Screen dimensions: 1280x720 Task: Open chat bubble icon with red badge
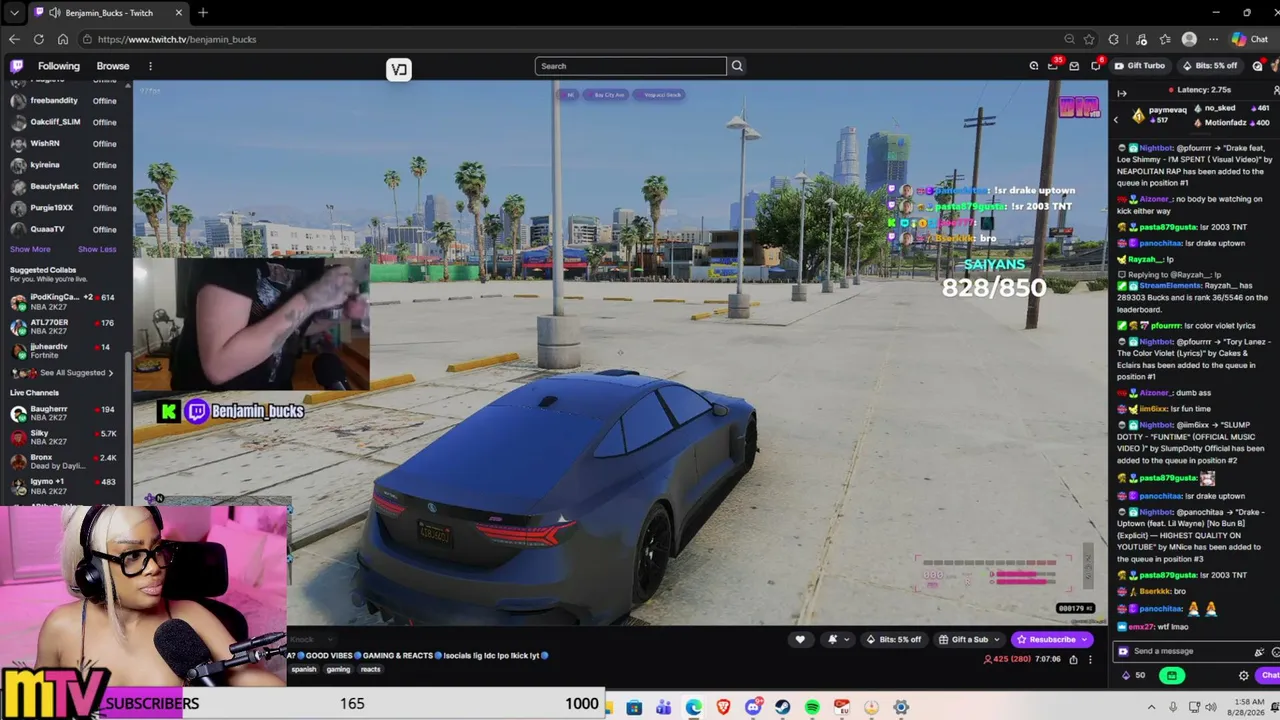click(1095, 66)
